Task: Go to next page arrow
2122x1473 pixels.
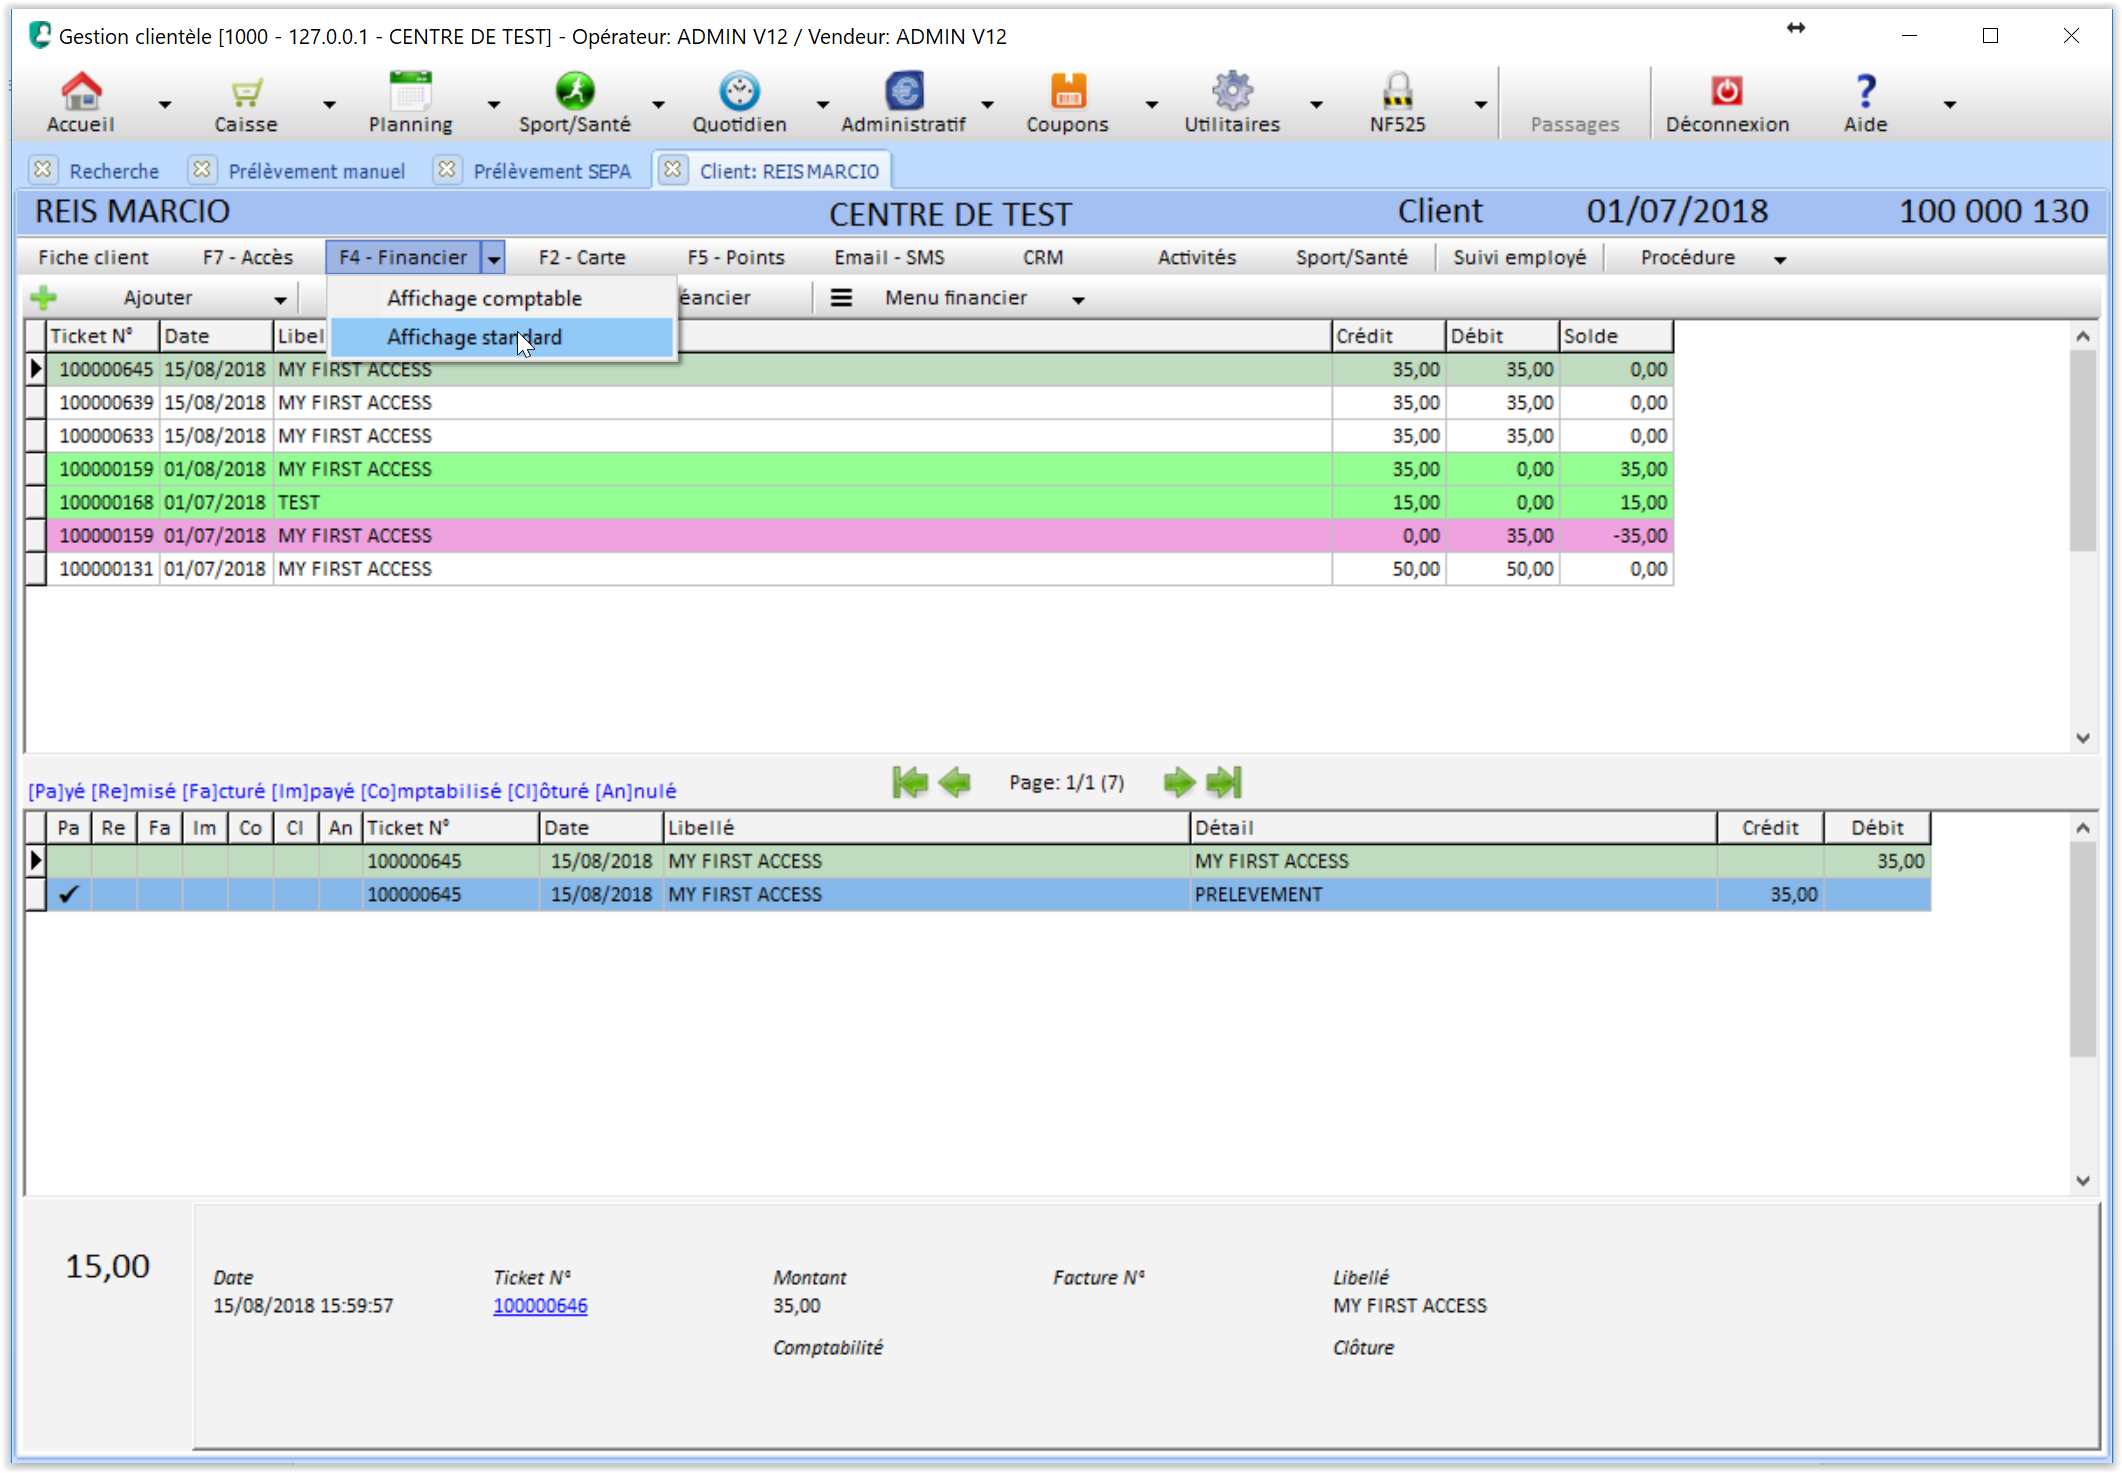Action: point(1180,782)
